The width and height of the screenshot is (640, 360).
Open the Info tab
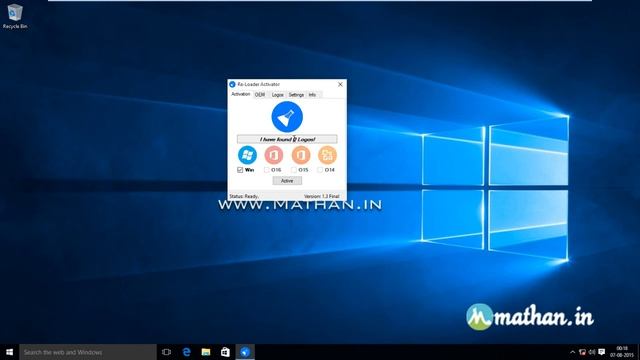312,95
